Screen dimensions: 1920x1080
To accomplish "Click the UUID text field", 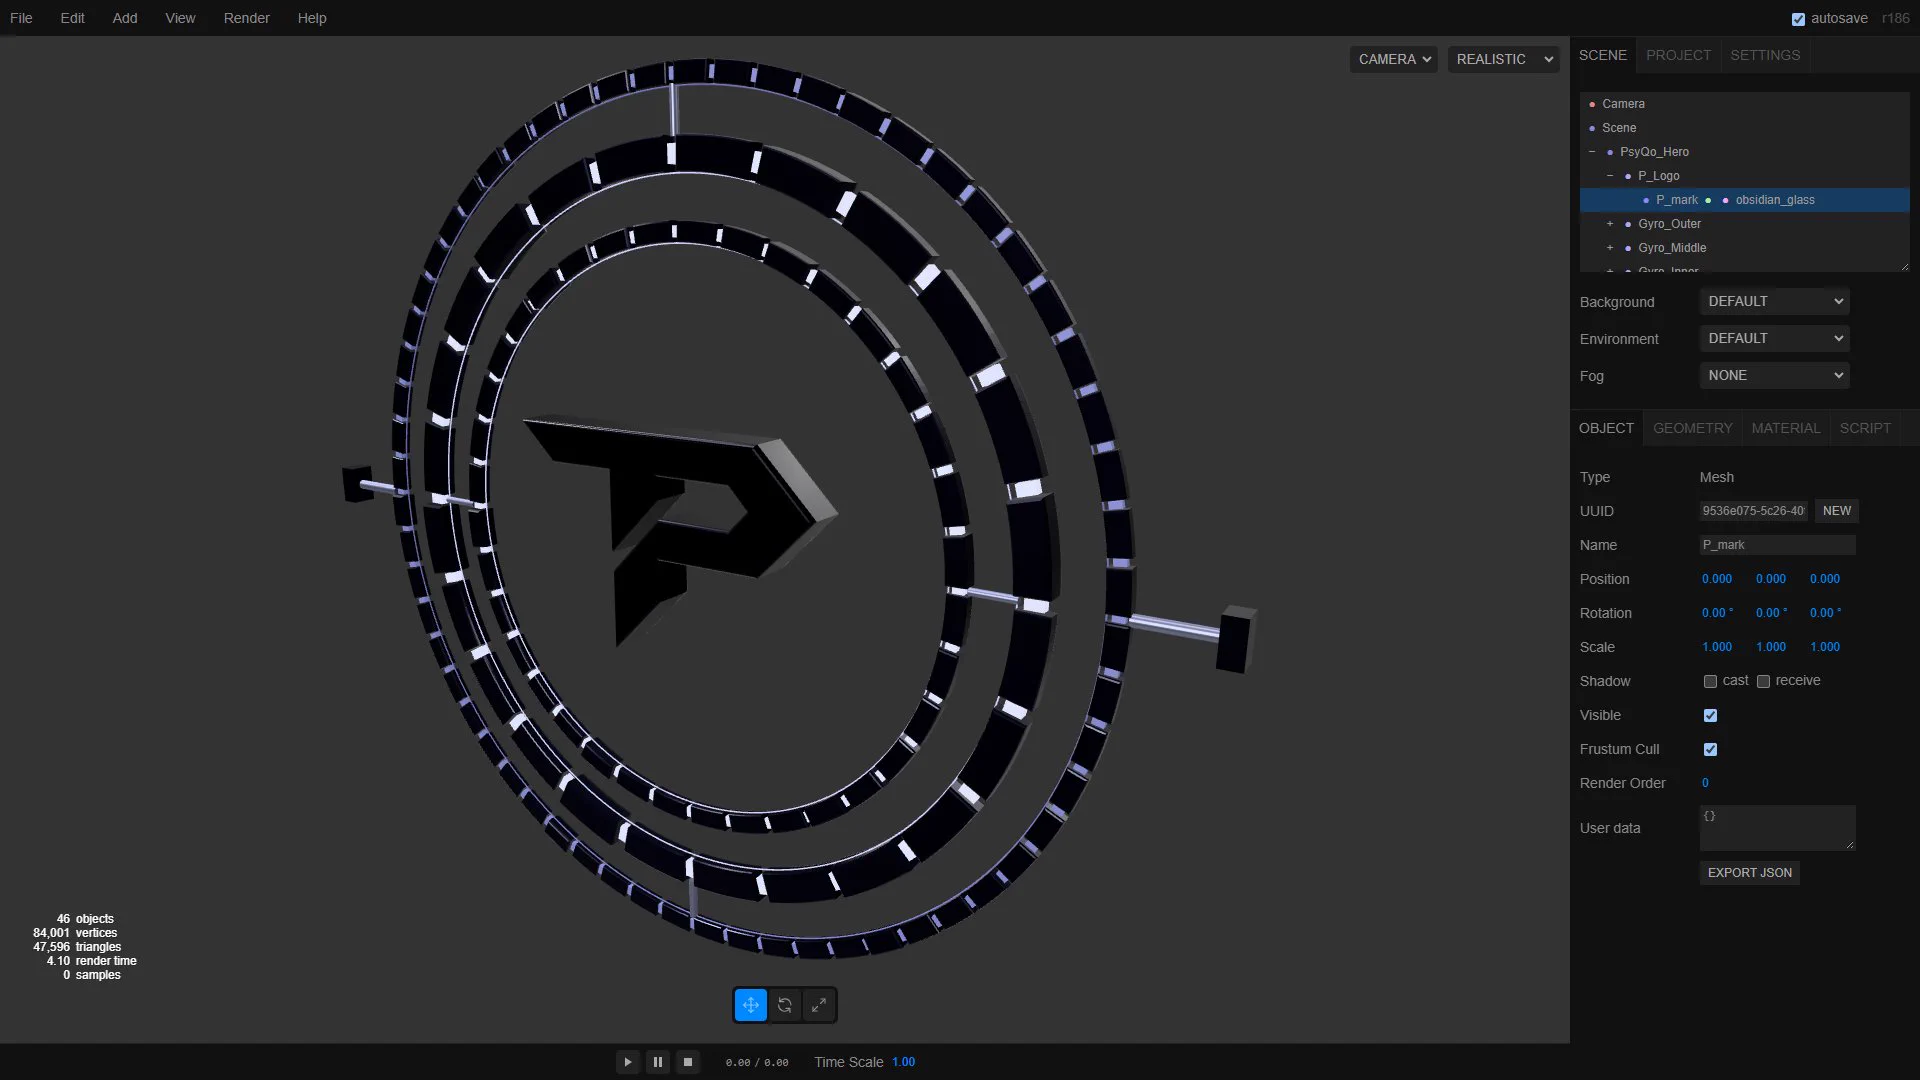I will click(1753, 511).
